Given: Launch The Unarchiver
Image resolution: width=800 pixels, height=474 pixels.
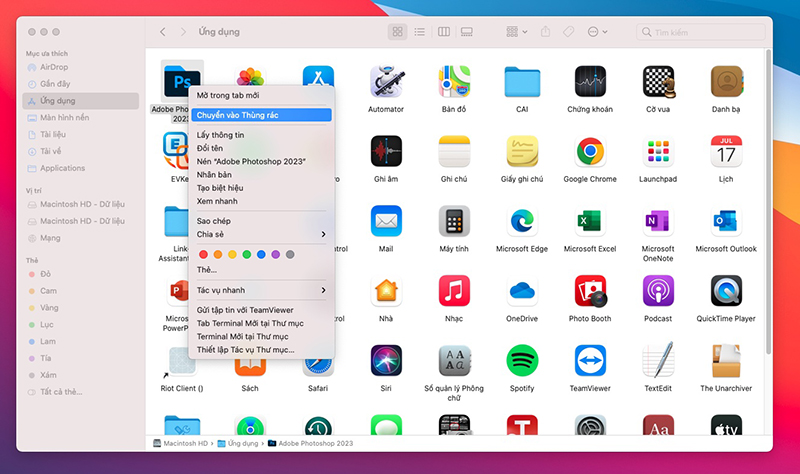Looking at the screenshot, I should tap(727, 361).
